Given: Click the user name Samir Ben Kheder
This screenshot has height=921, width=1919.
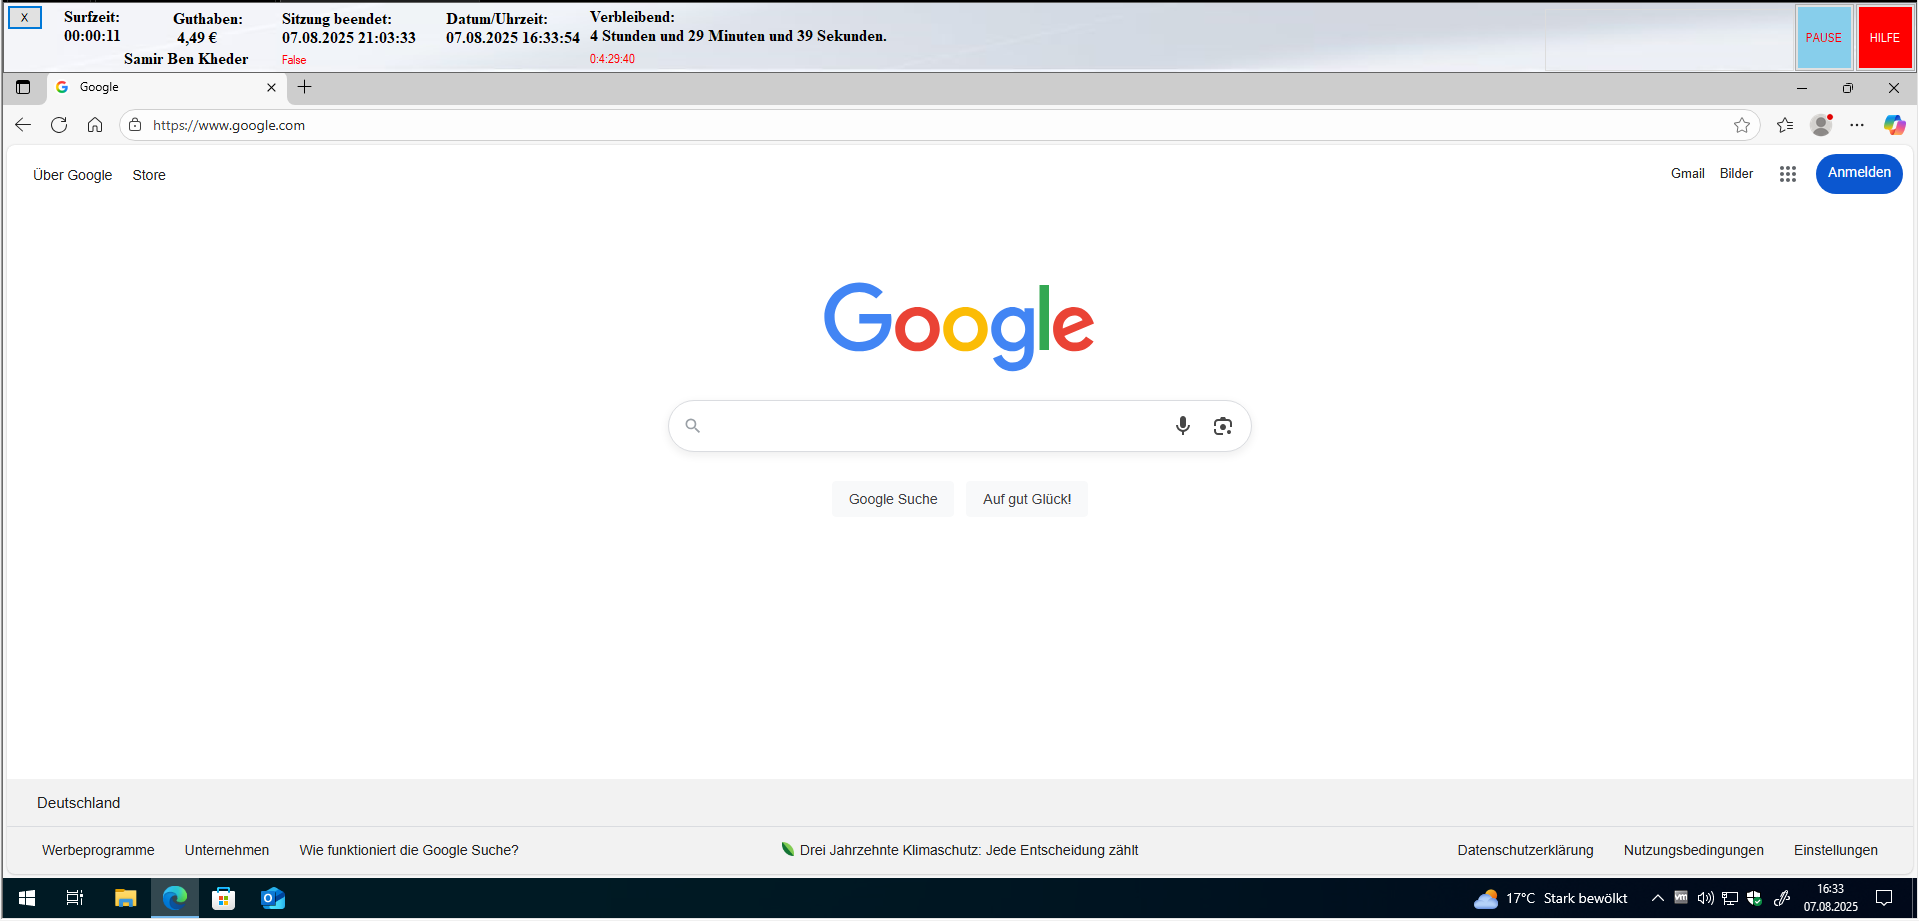Looking at the screenshot, I should 186,59.
